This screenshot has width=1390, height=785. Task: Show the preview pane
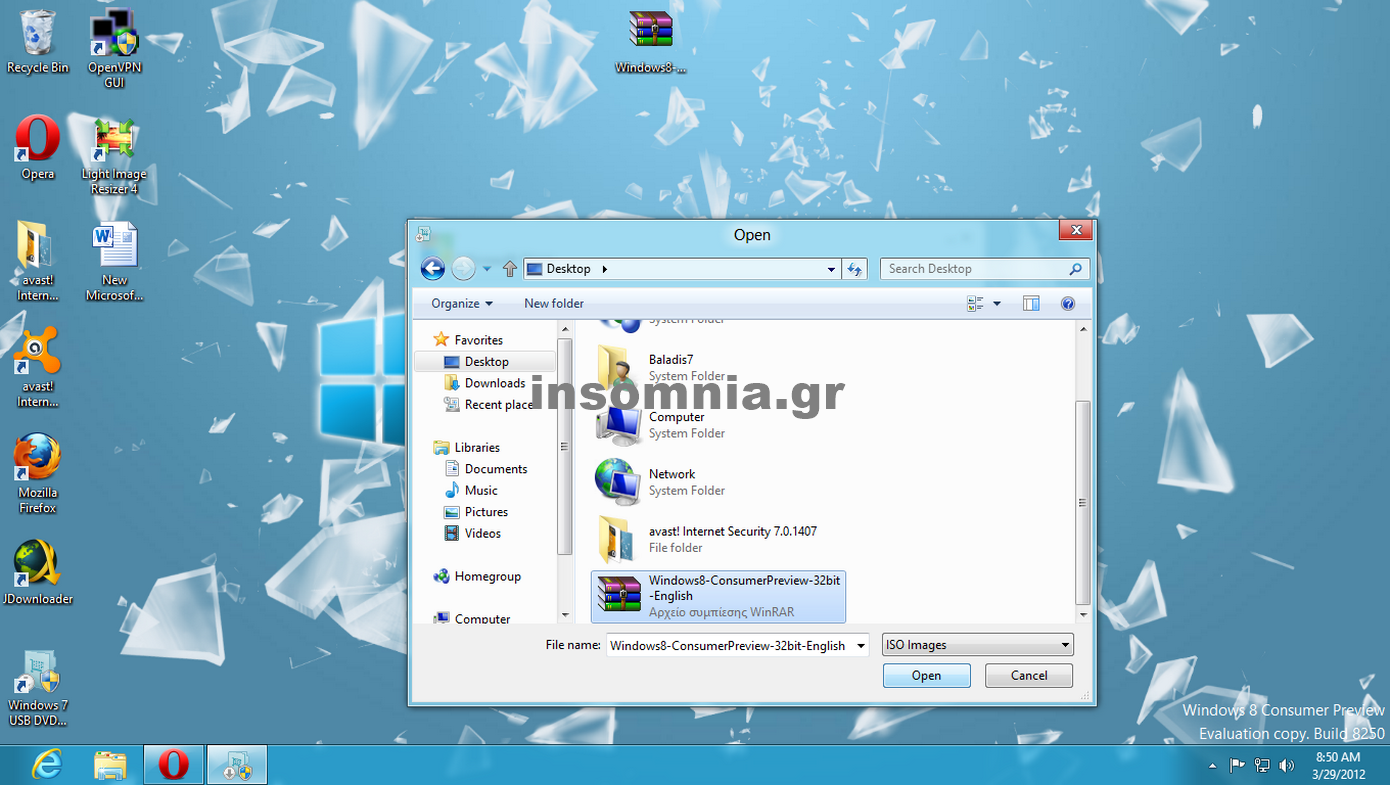1031,304
